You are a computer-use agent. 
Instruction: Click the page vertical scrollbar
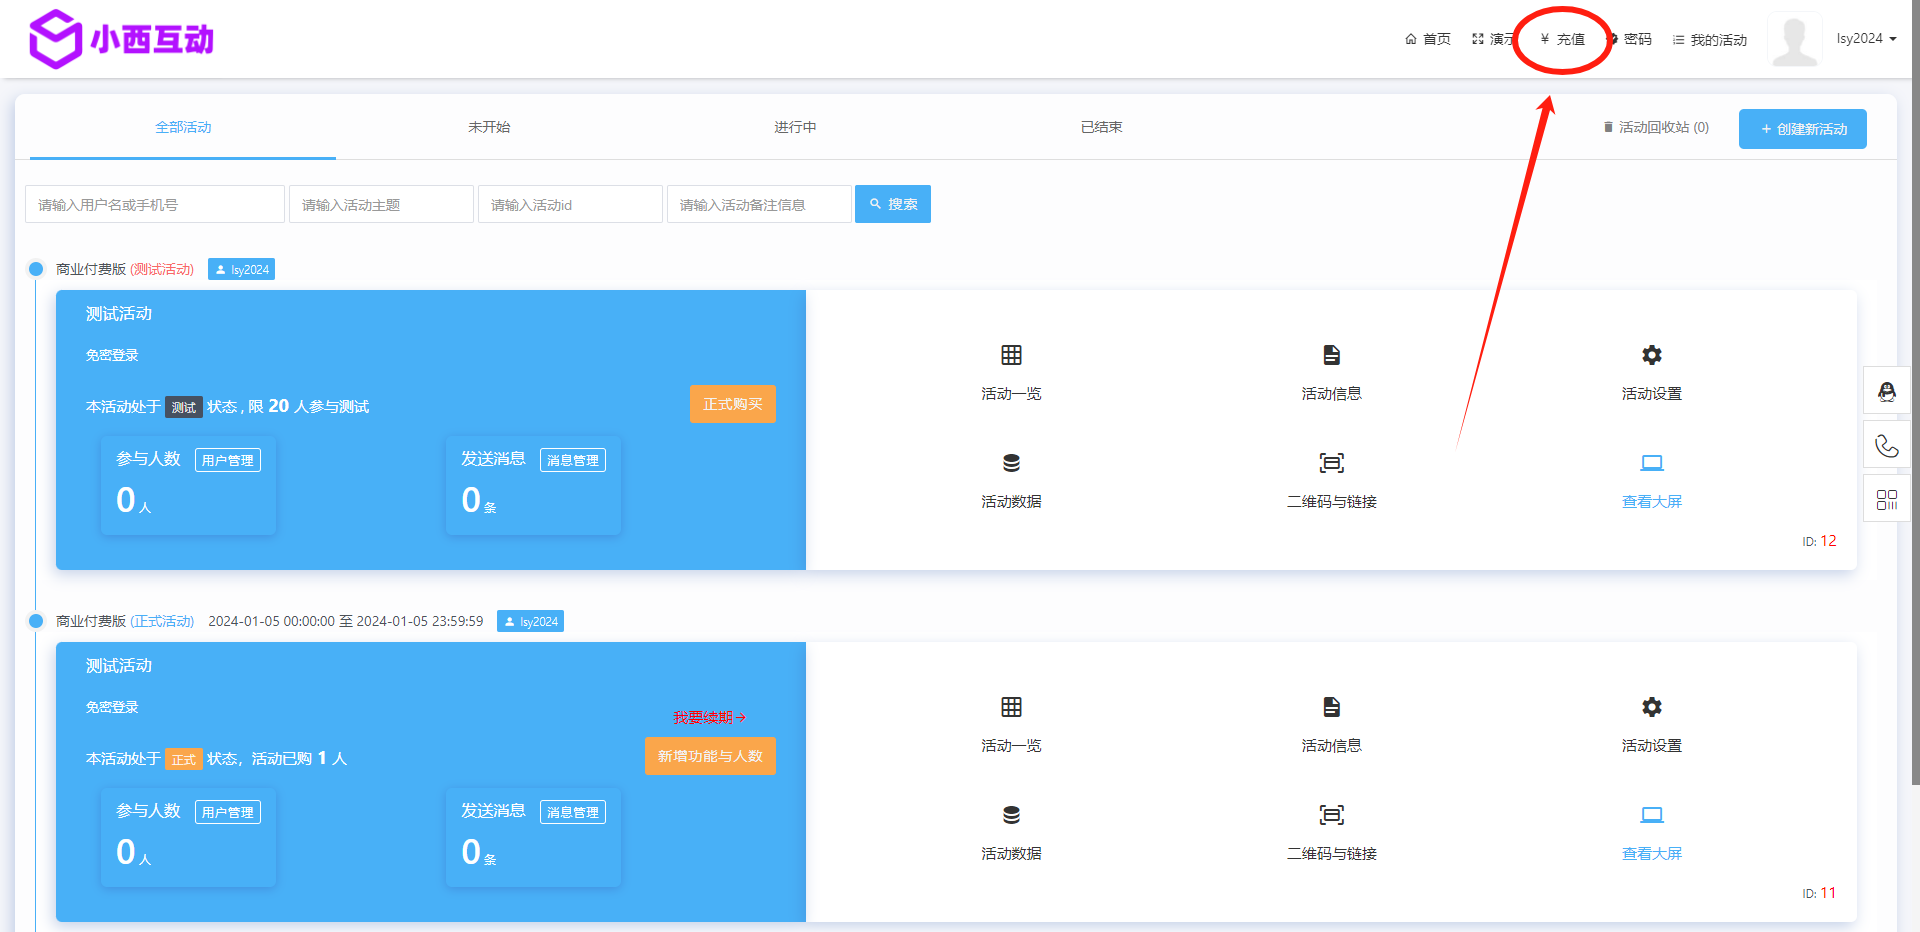click(x=1914, y=392)
